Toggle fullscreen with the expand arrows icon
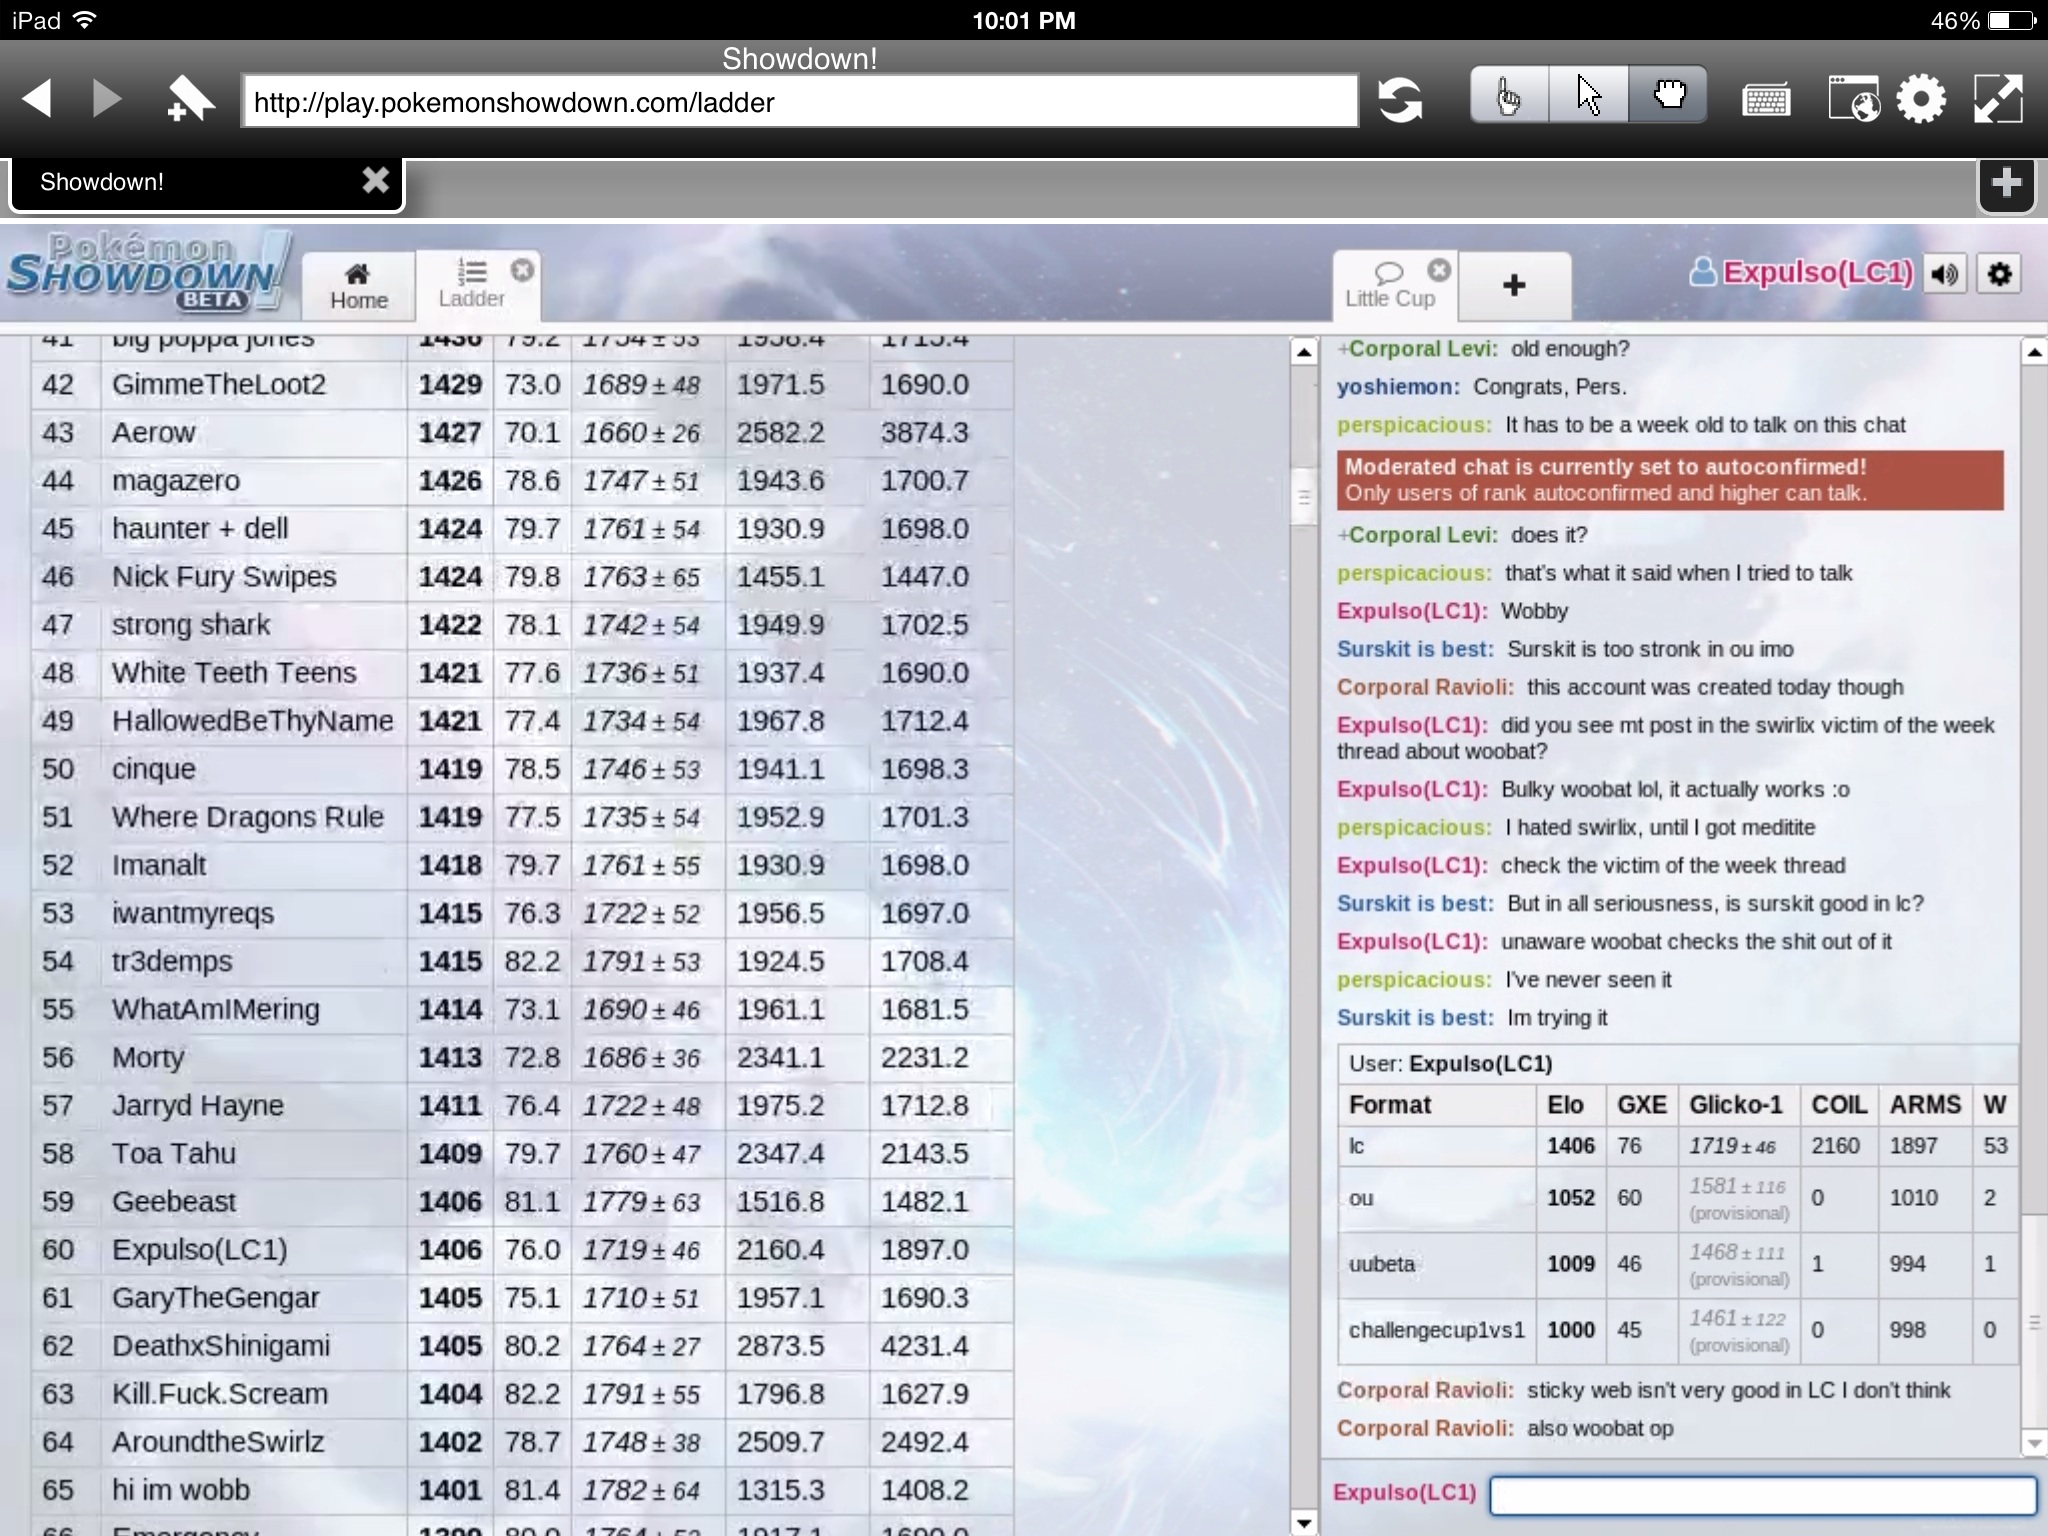The image size is (2048, 1536). [x=1998, y=100]
